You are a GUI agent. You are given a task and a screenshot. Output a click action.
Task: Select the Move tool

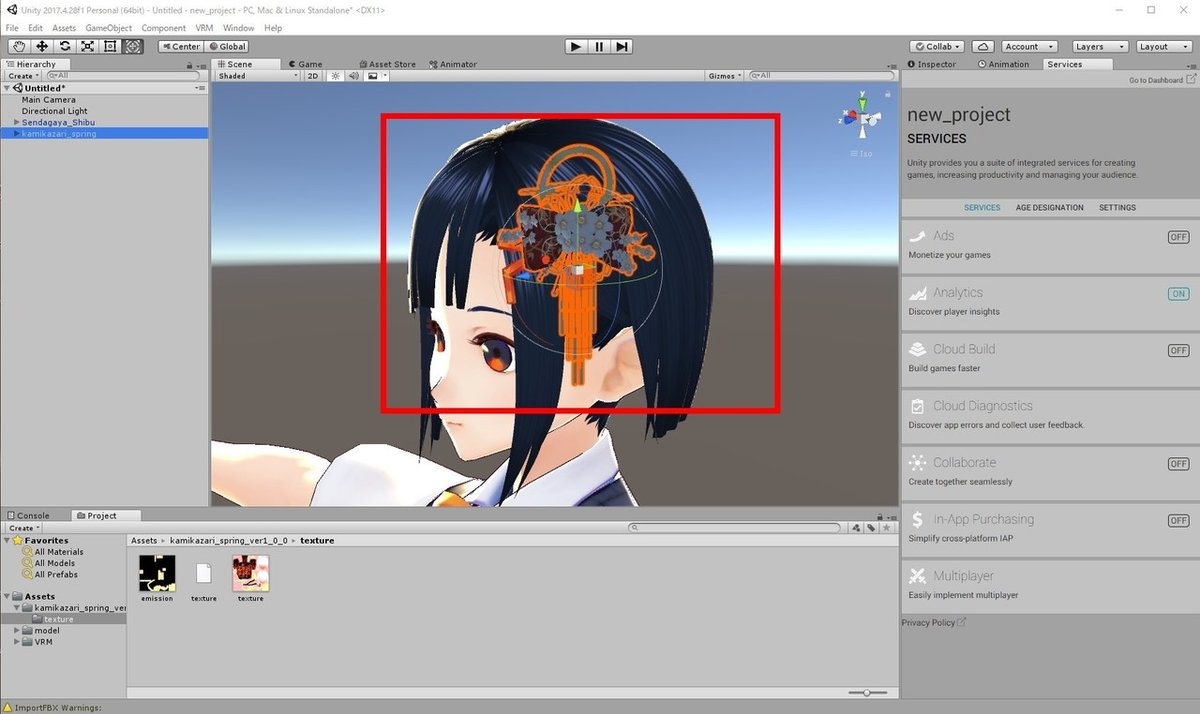42,46
